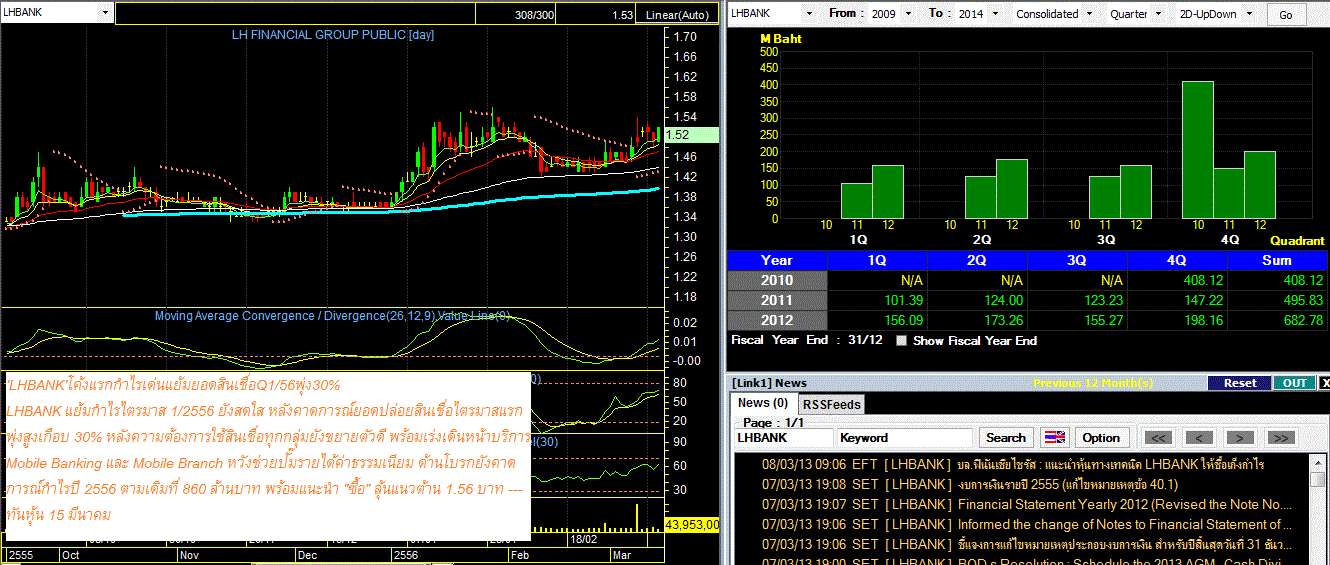Click the current price tag 1.52
The height and width of the screenshot is (565, 1330).
coord(690,135)
